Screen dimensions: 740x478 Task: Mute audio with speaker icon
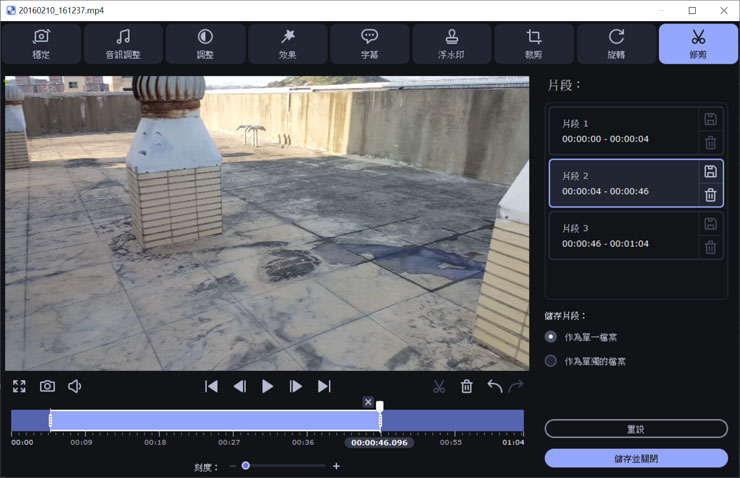pos(75,386)
